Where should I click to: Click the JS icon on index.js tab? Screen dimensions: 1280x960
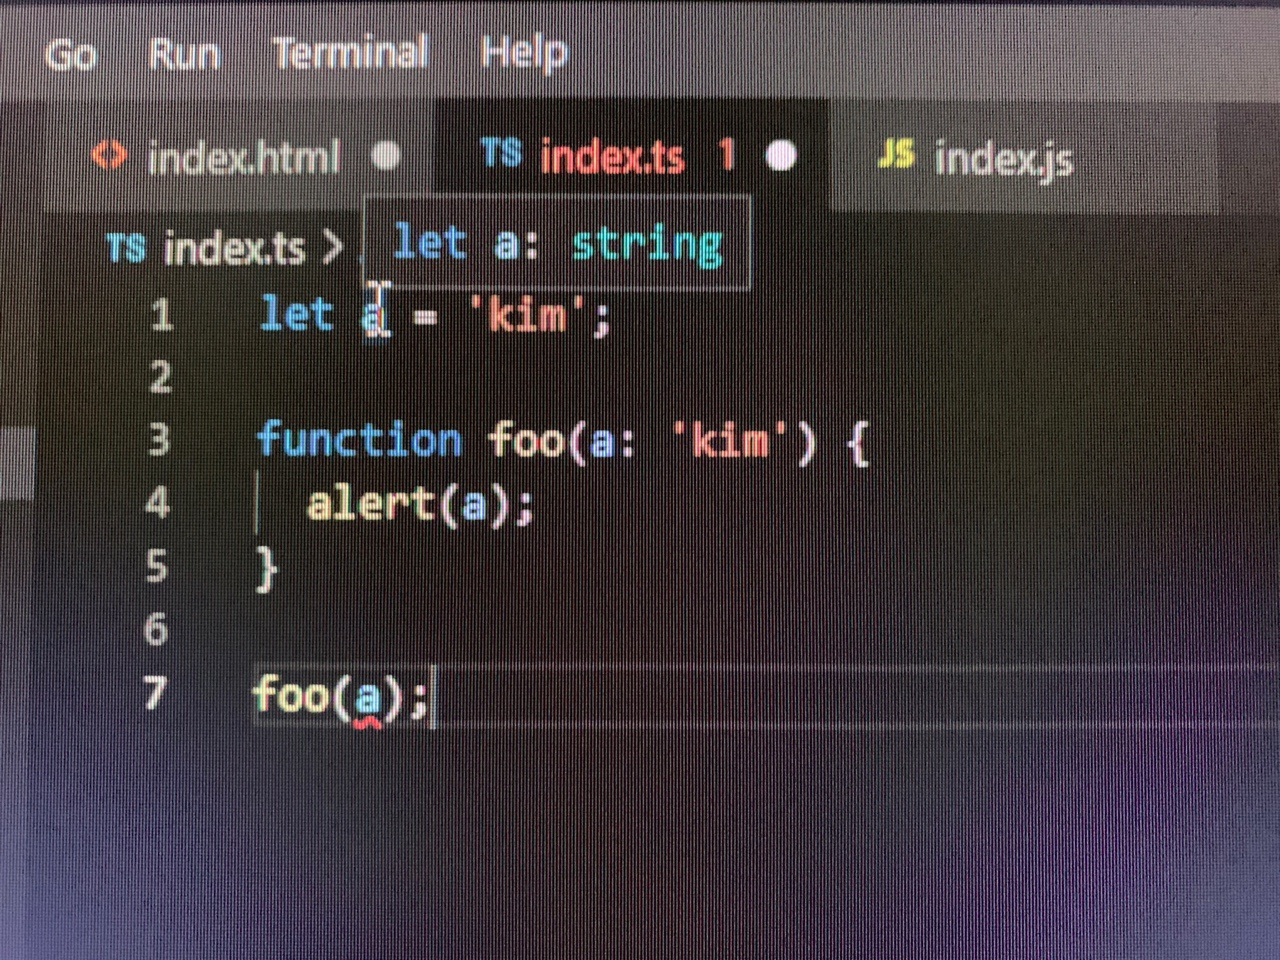point(896,153)
